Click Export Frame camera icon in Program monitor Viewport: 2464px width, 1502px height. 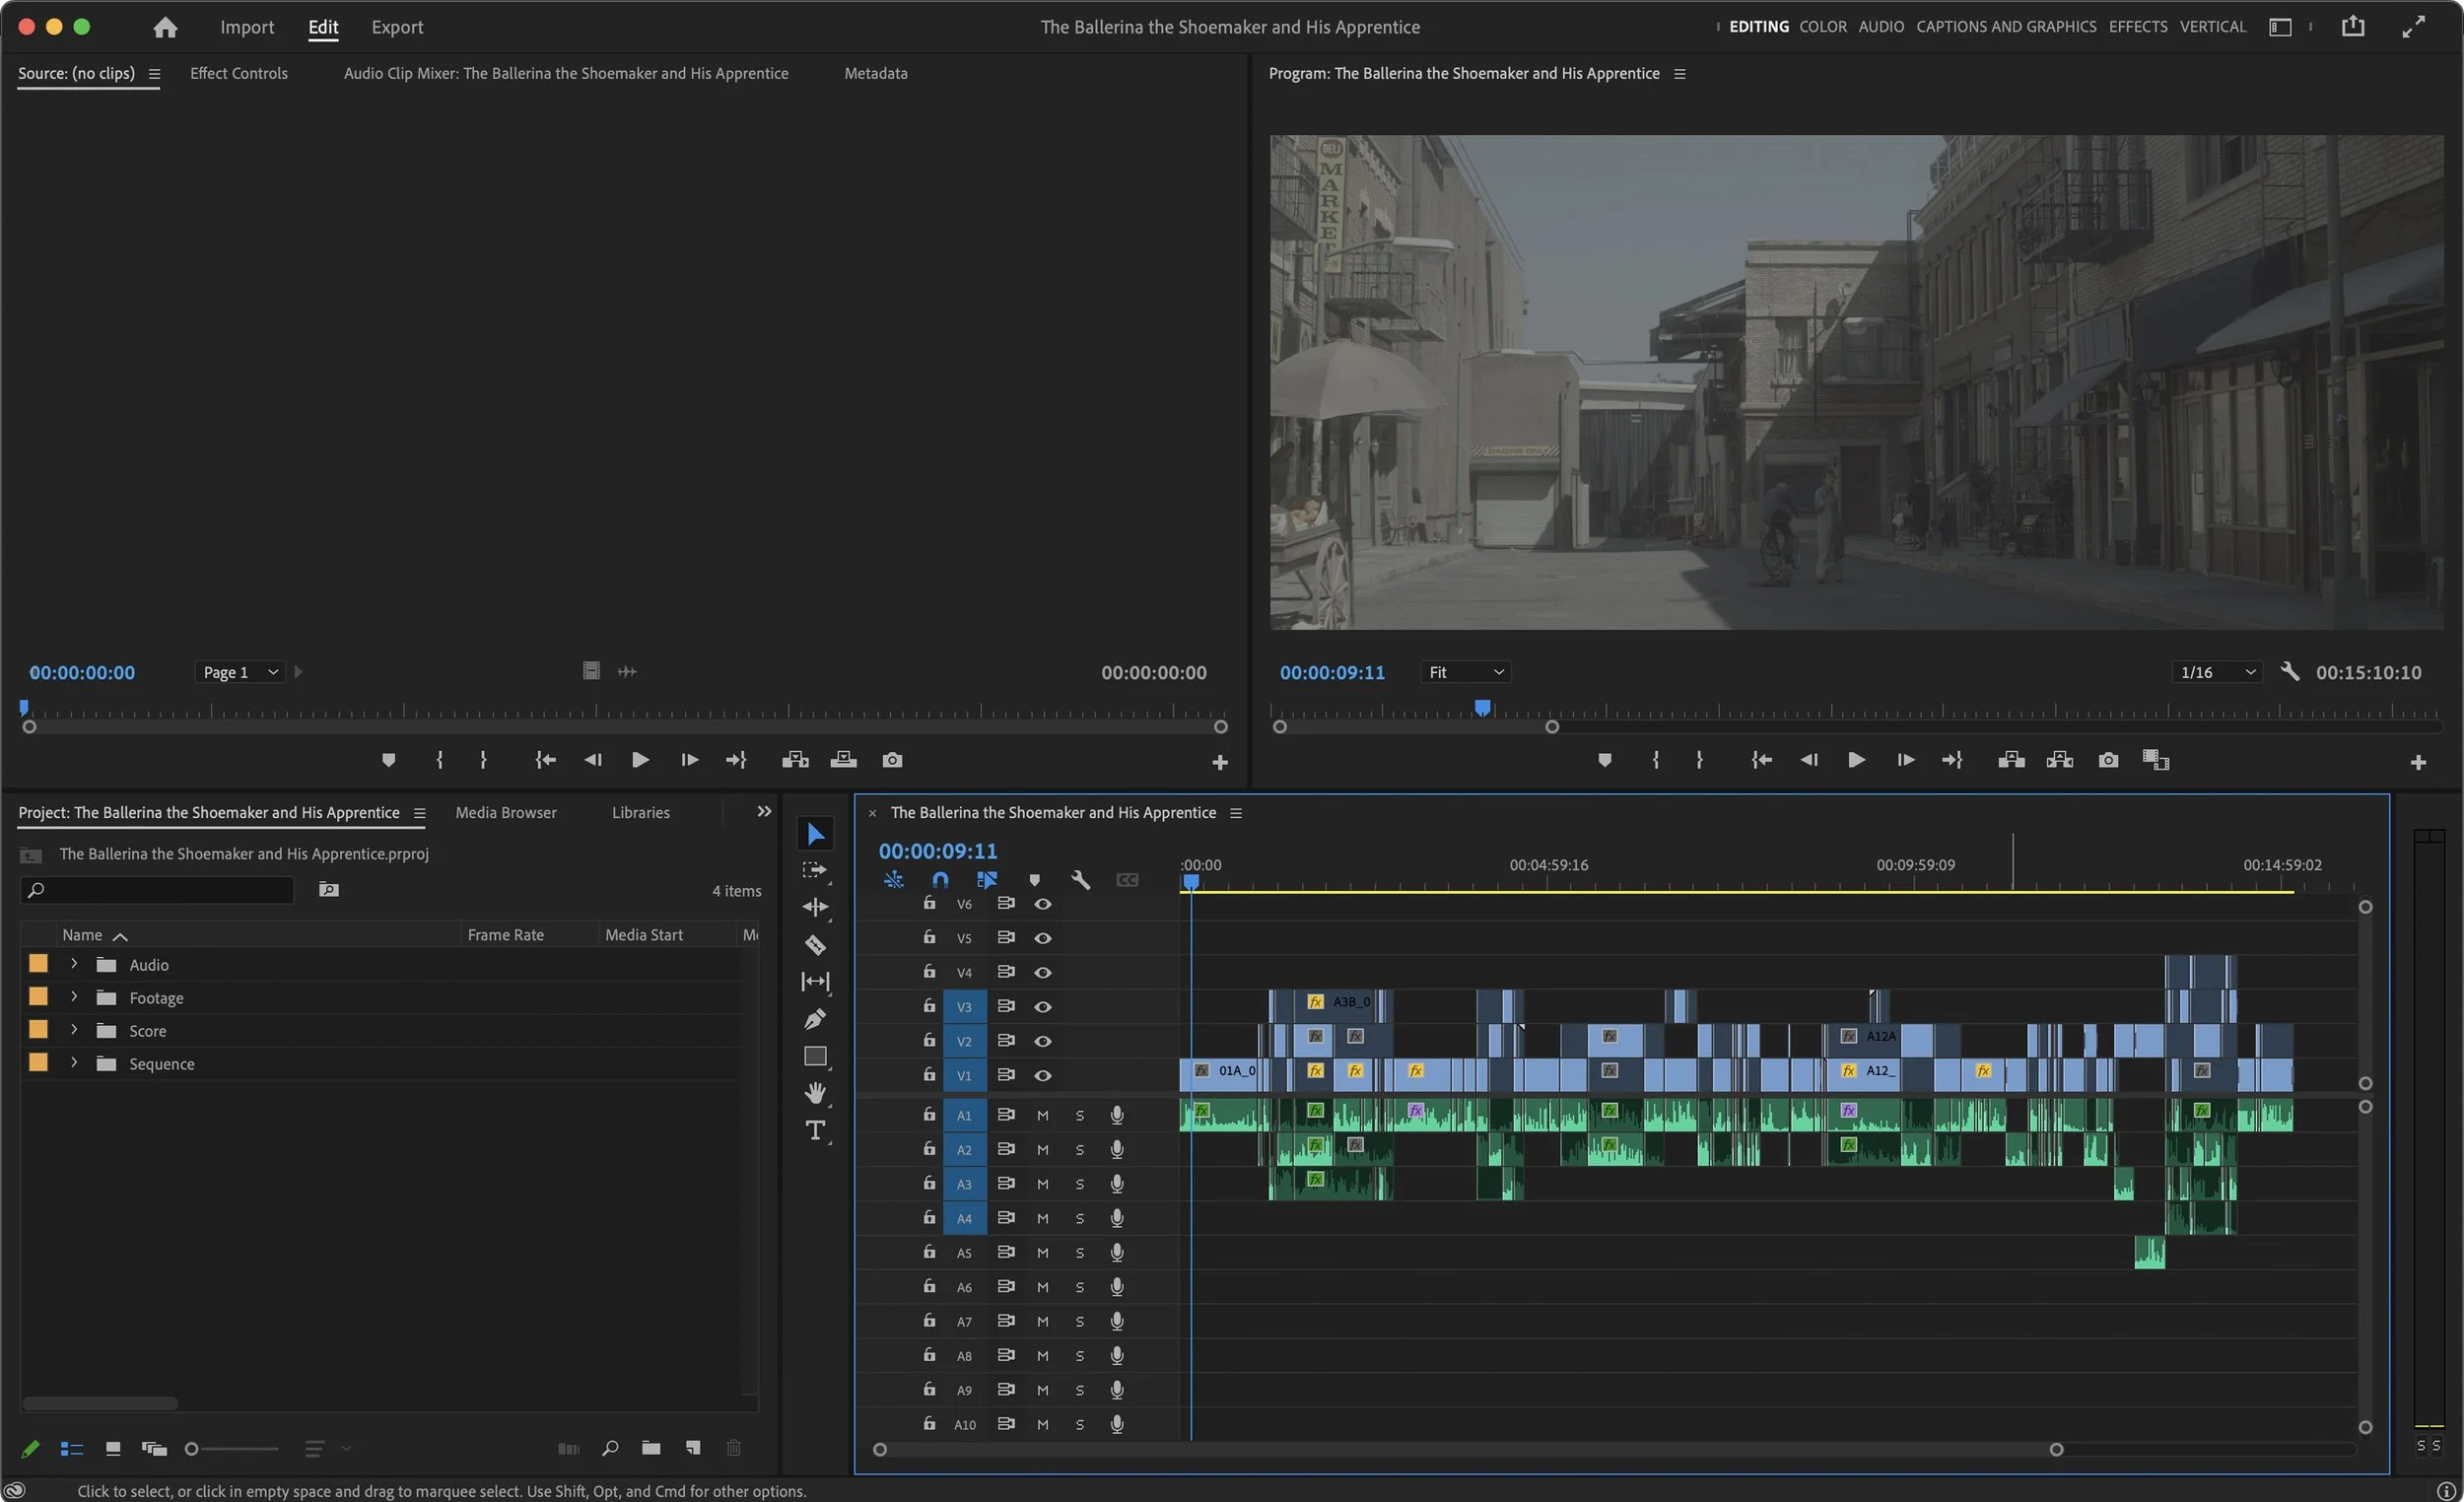[2108, 760]
